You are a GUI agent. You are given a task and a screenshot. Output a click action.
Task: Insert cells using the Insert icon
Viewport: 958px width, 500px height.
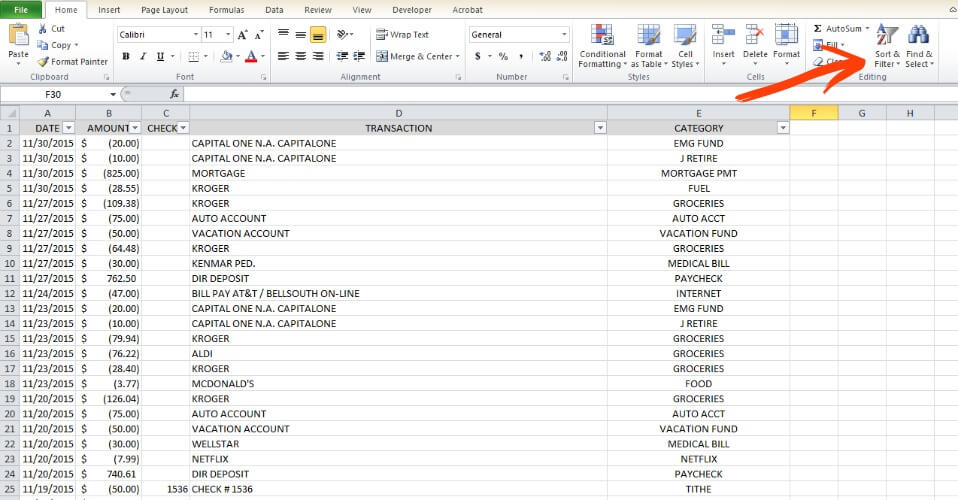(723, 35)
